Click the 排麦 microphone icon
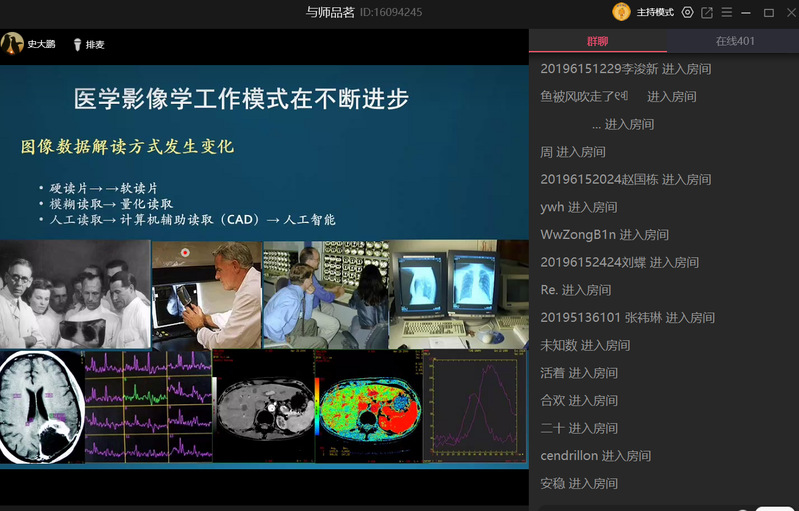The height and width of the screenshot is (511, 799). (77, 44)
